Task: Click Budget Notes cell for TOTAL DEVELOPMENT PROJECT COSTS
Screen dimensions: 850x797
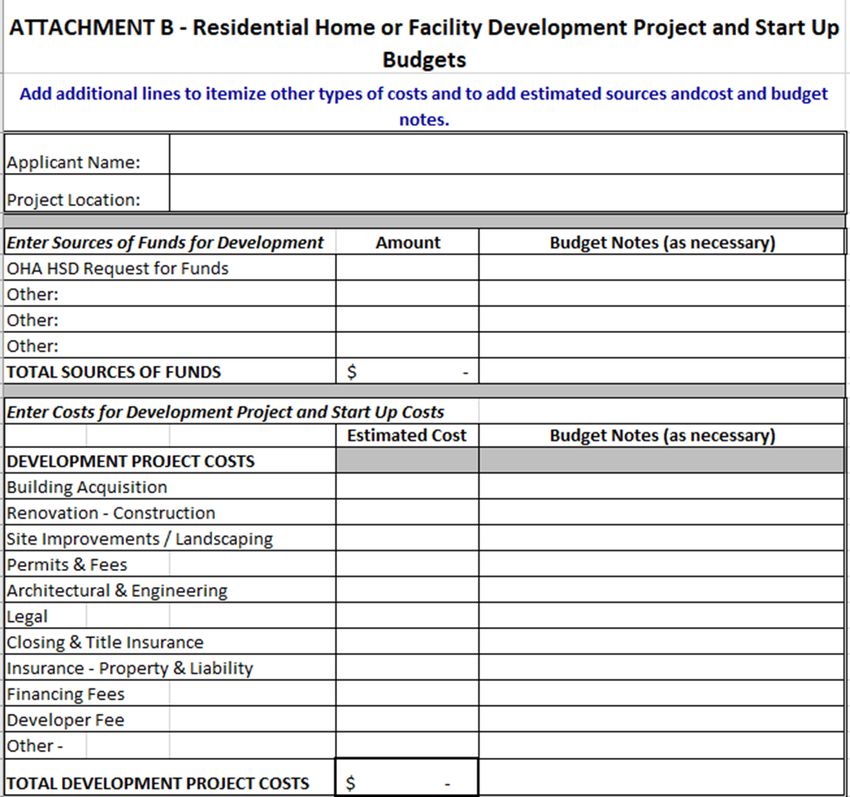Action: pos(662,777)
